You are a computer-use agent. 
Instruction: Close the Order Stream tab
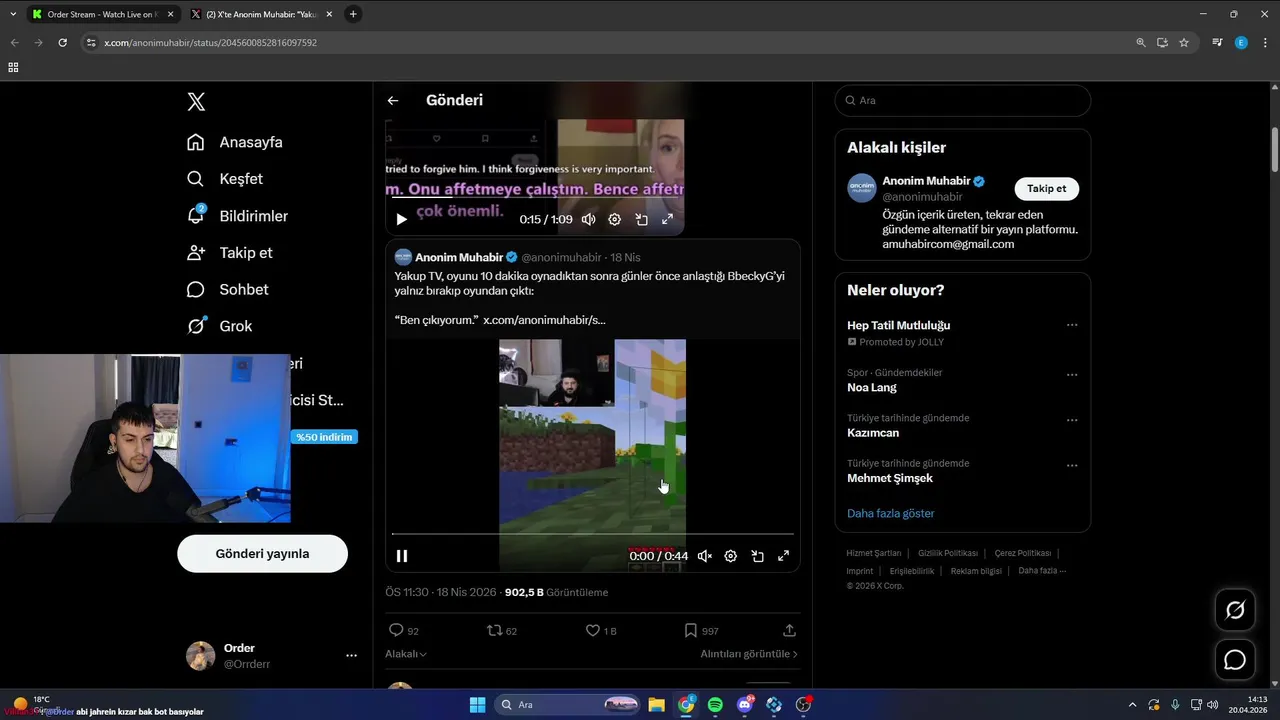click(x=170, y=14)
